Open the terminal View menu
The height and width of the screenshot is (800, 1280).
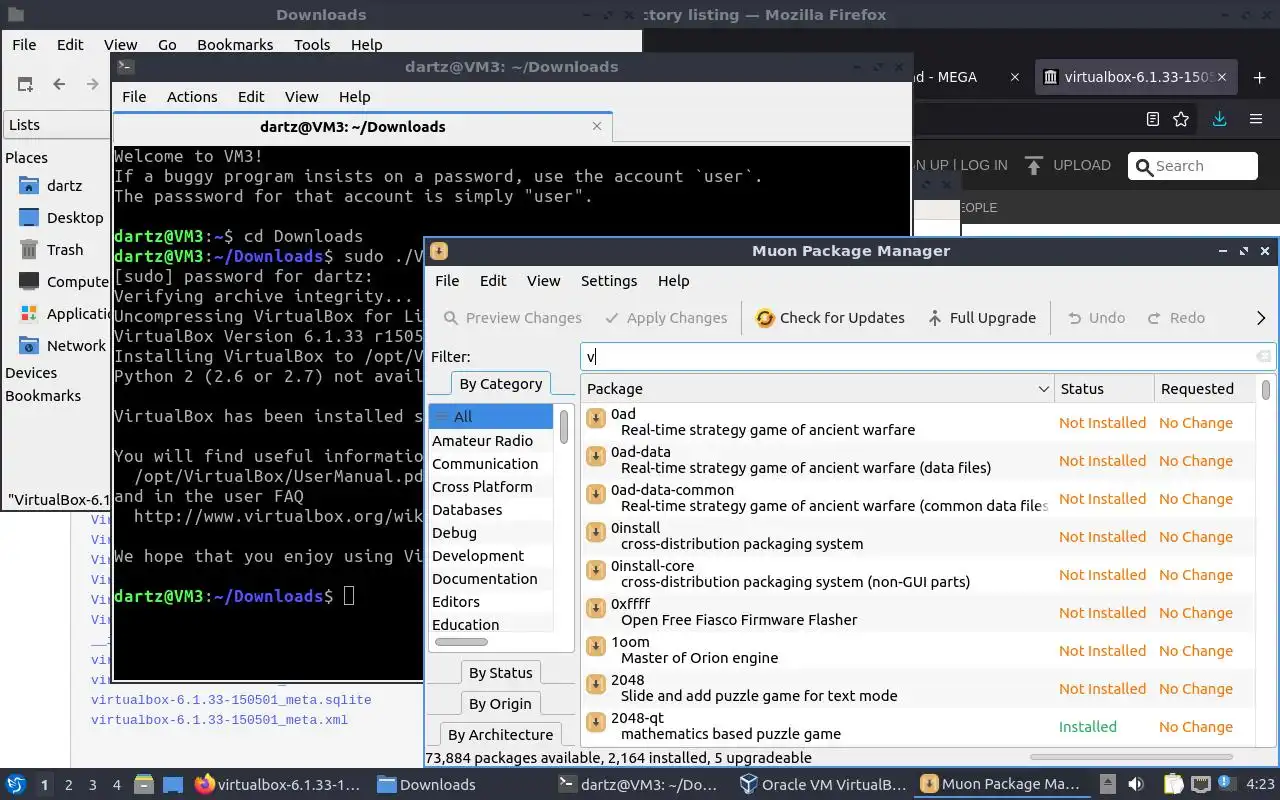(x=301, y=97)
